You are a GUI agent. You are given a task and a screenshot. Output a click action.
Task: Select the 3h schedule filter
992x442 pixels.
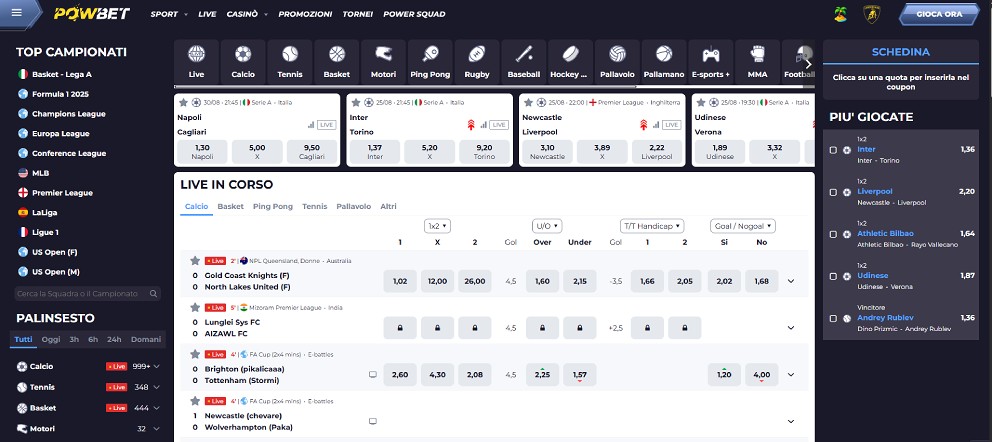pos(74,339)
